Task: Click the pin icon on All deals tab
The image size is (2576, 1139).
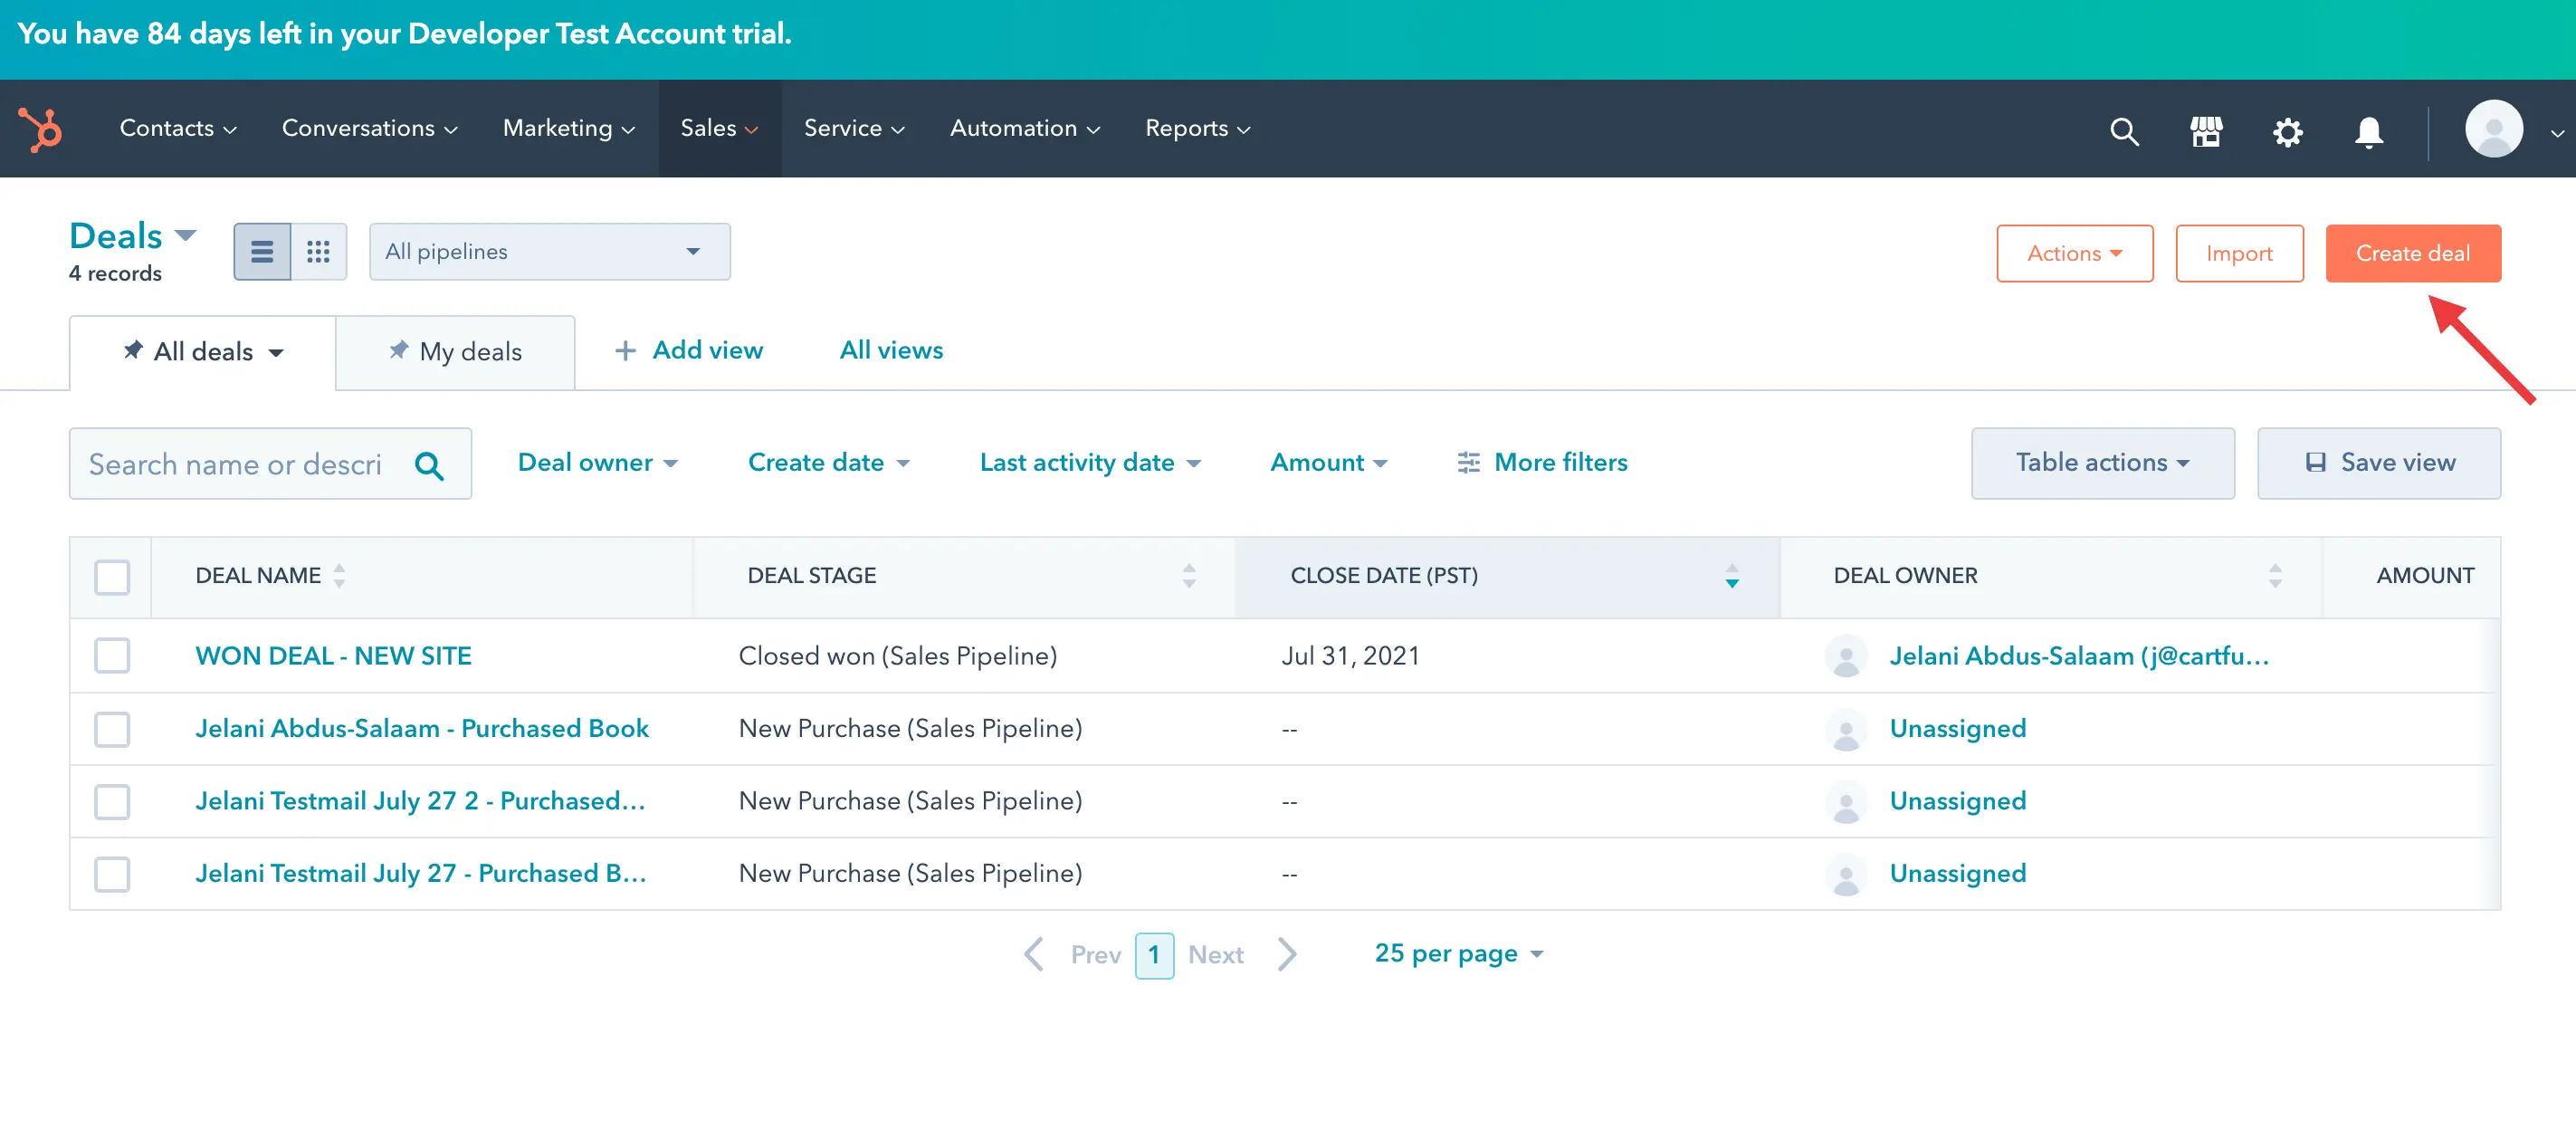Action: point(132,350)
